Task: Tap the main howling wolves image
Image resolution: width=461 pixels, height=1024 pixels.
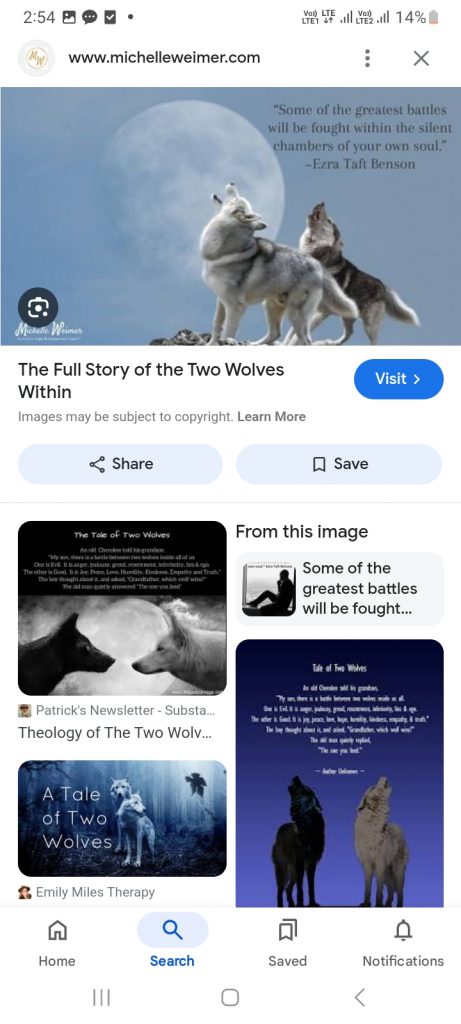Action: 230,216
